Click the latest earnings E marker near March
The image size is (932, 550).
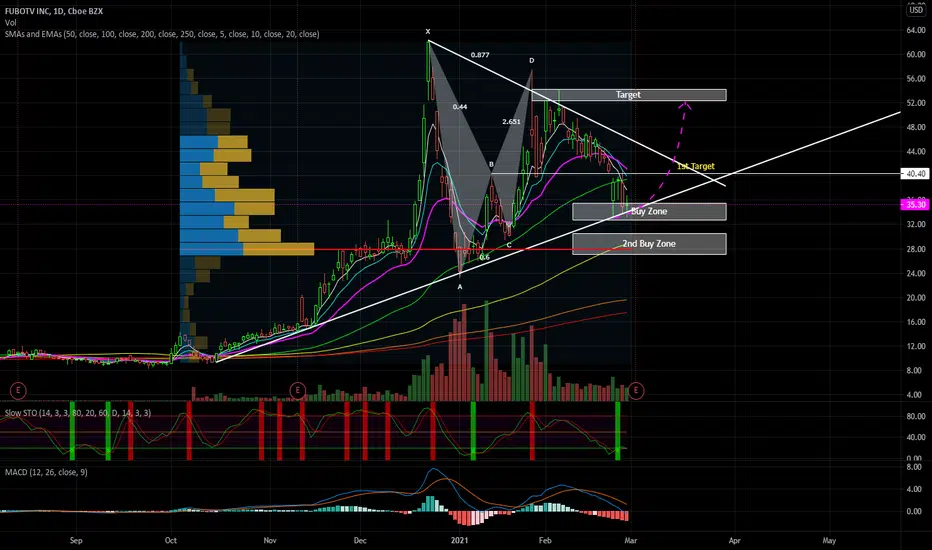636,391
